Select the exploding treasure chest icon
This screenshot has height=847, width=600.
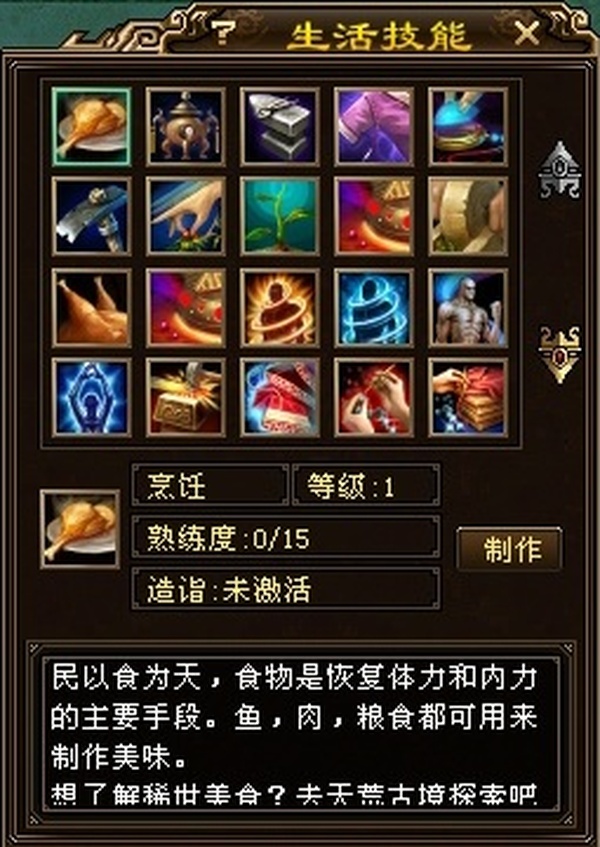(185, 398)
